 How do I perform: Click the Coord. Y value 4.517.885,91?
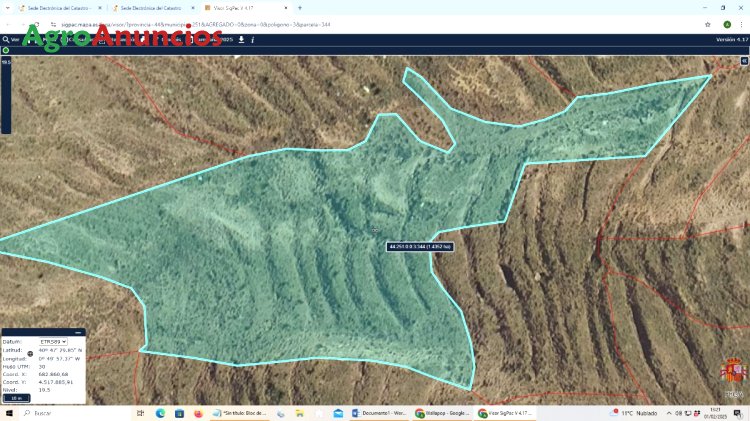[x=56, y=382]
